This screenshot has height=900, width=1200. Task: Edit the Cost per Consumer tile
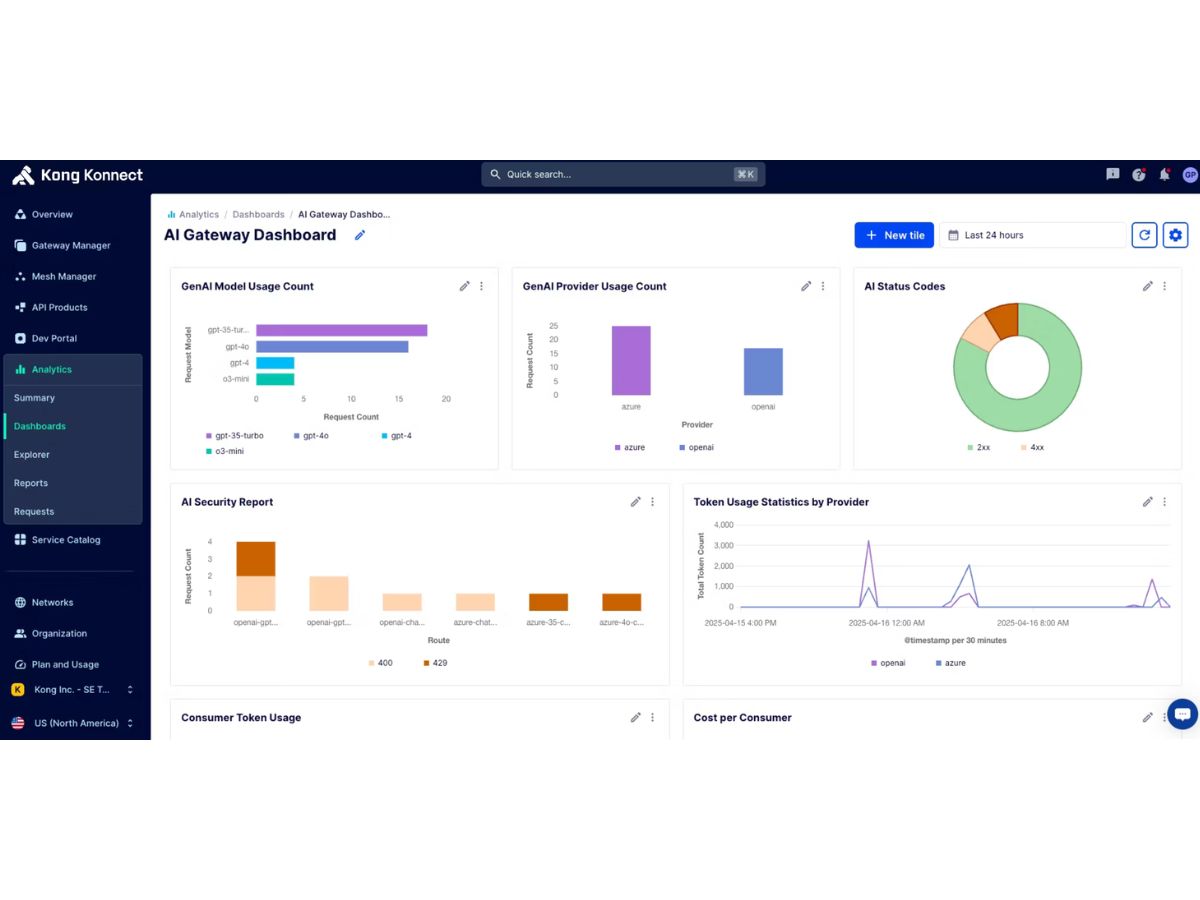click(1148, 717)
